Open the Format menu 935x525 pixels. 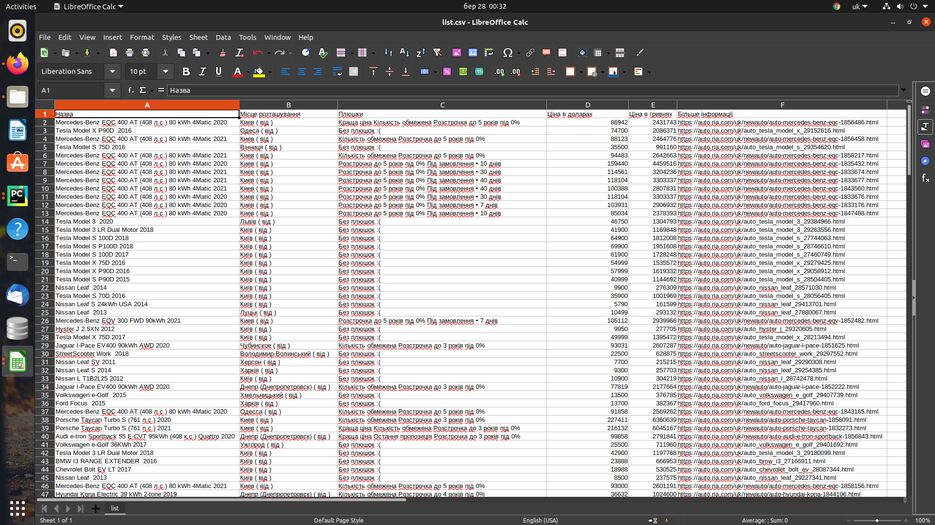tap(142, 37)
